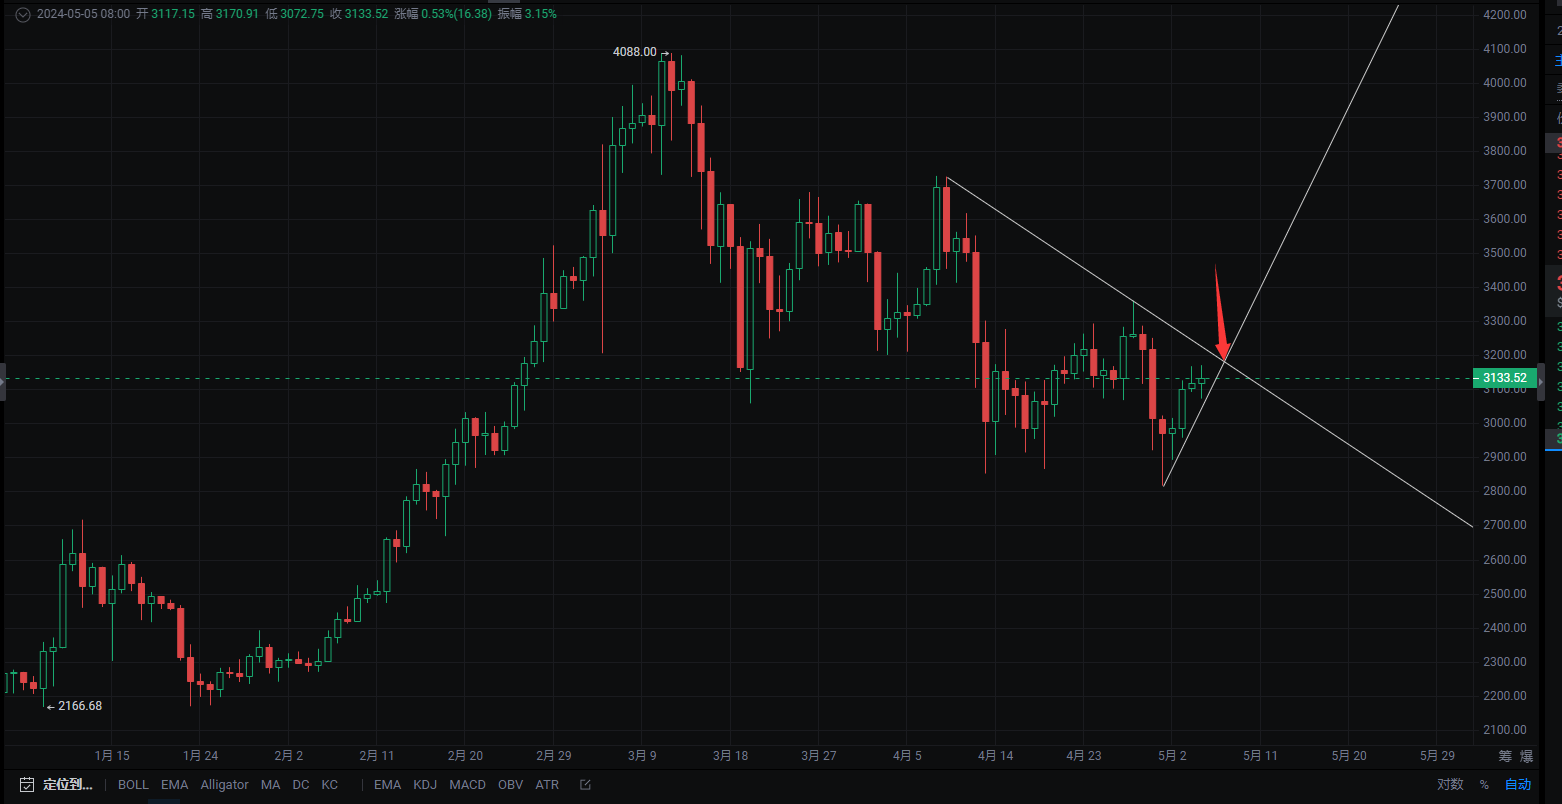Click the 4088.00 high price marker

click(x=635, y=52)
